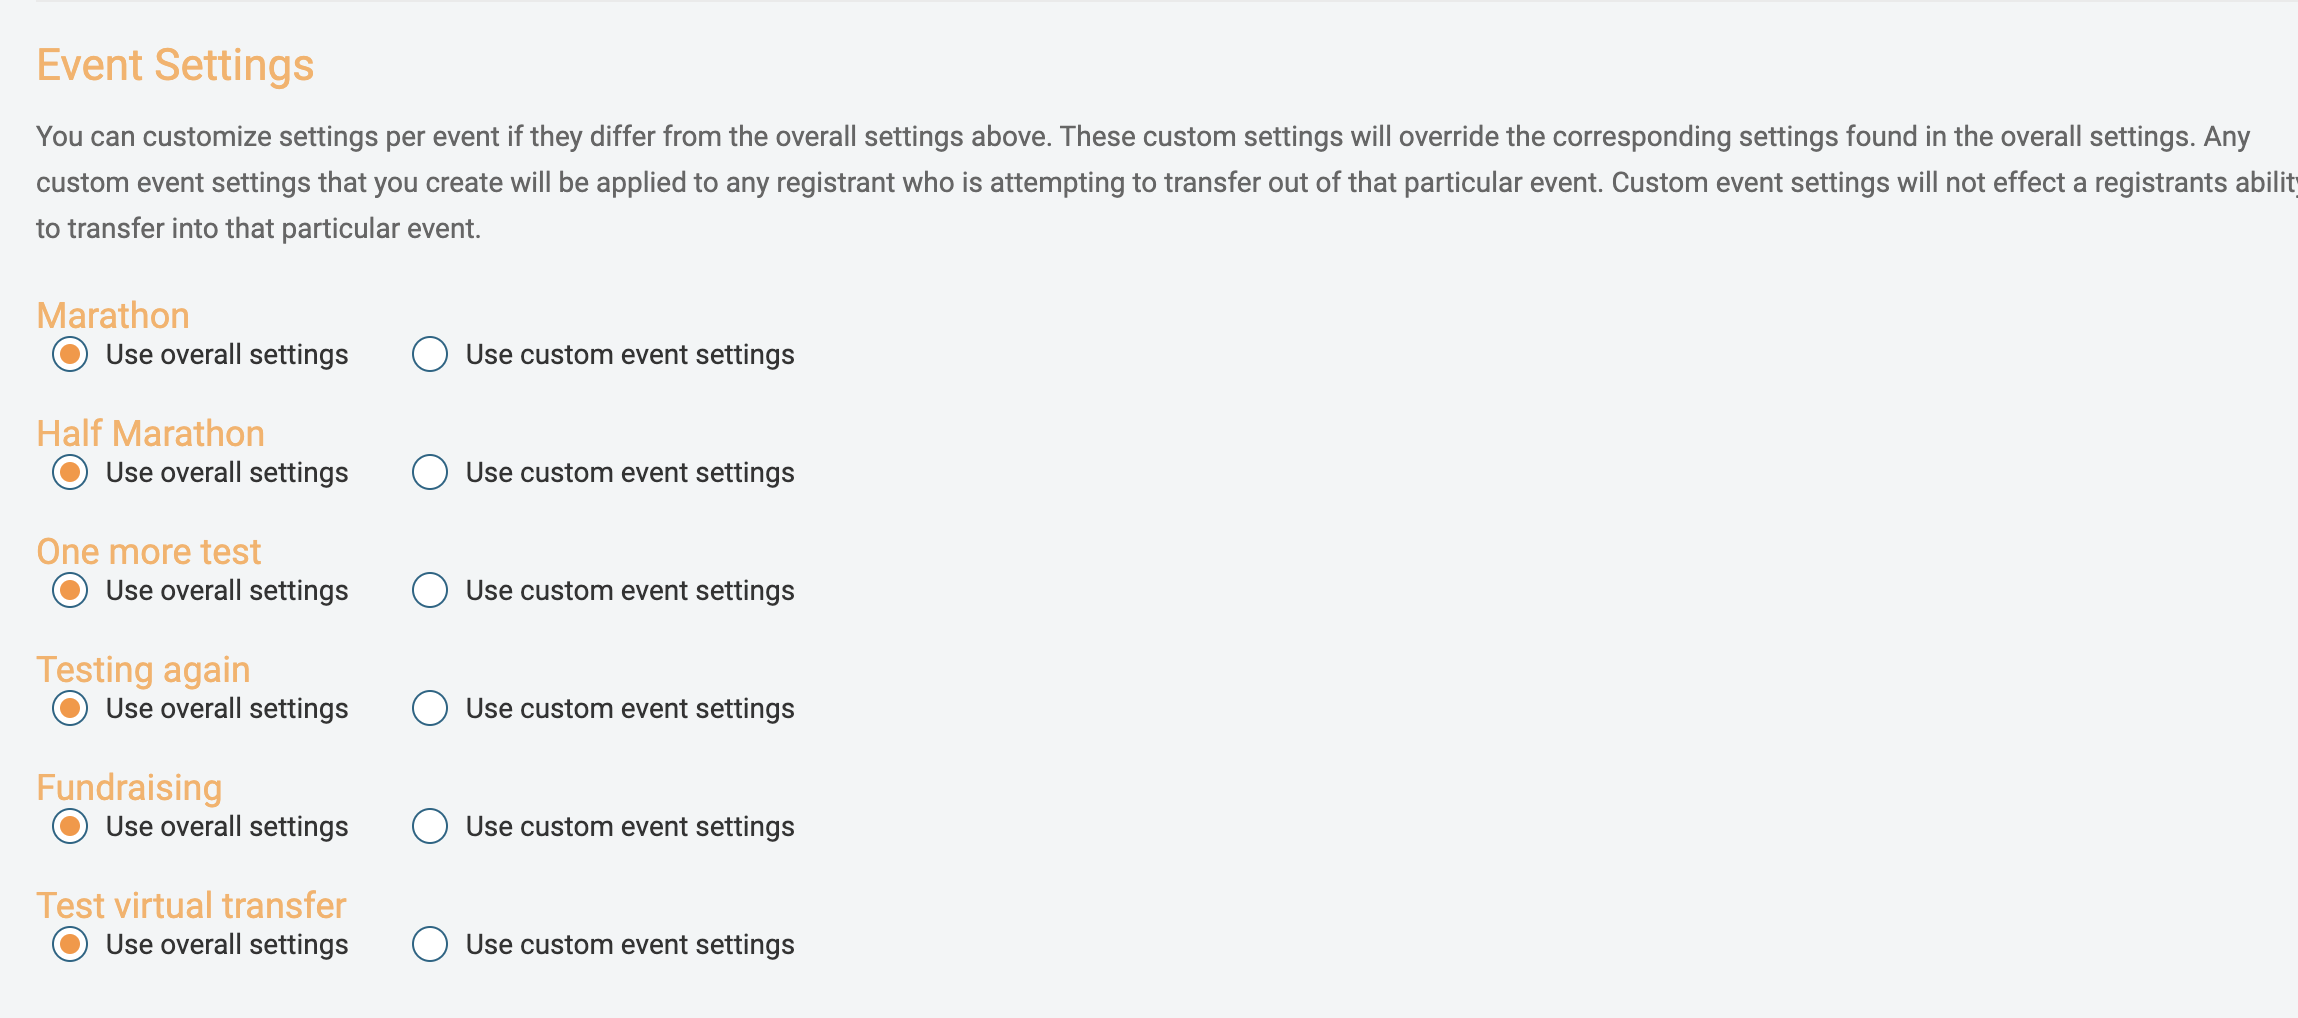Select overall settings for Testing again
The height and width of the screenshot is (1018, 2298).
click(x=70, y=708)
